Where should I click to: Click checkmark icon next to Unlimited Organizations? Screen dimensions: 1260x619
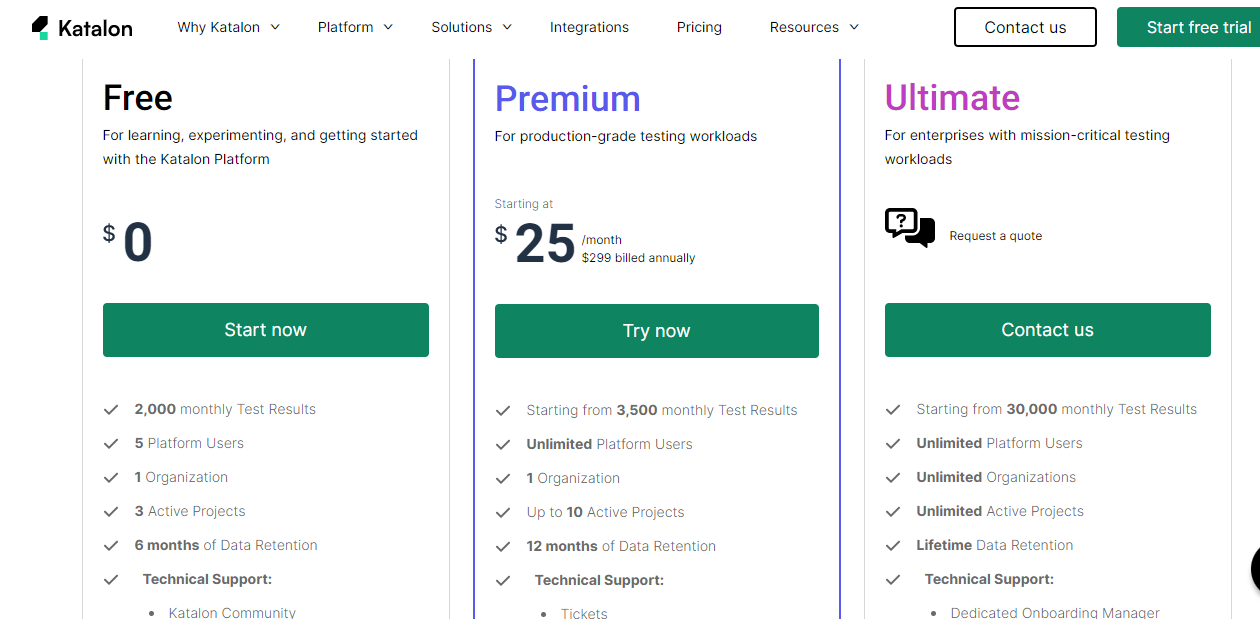(x=893, y=478)
